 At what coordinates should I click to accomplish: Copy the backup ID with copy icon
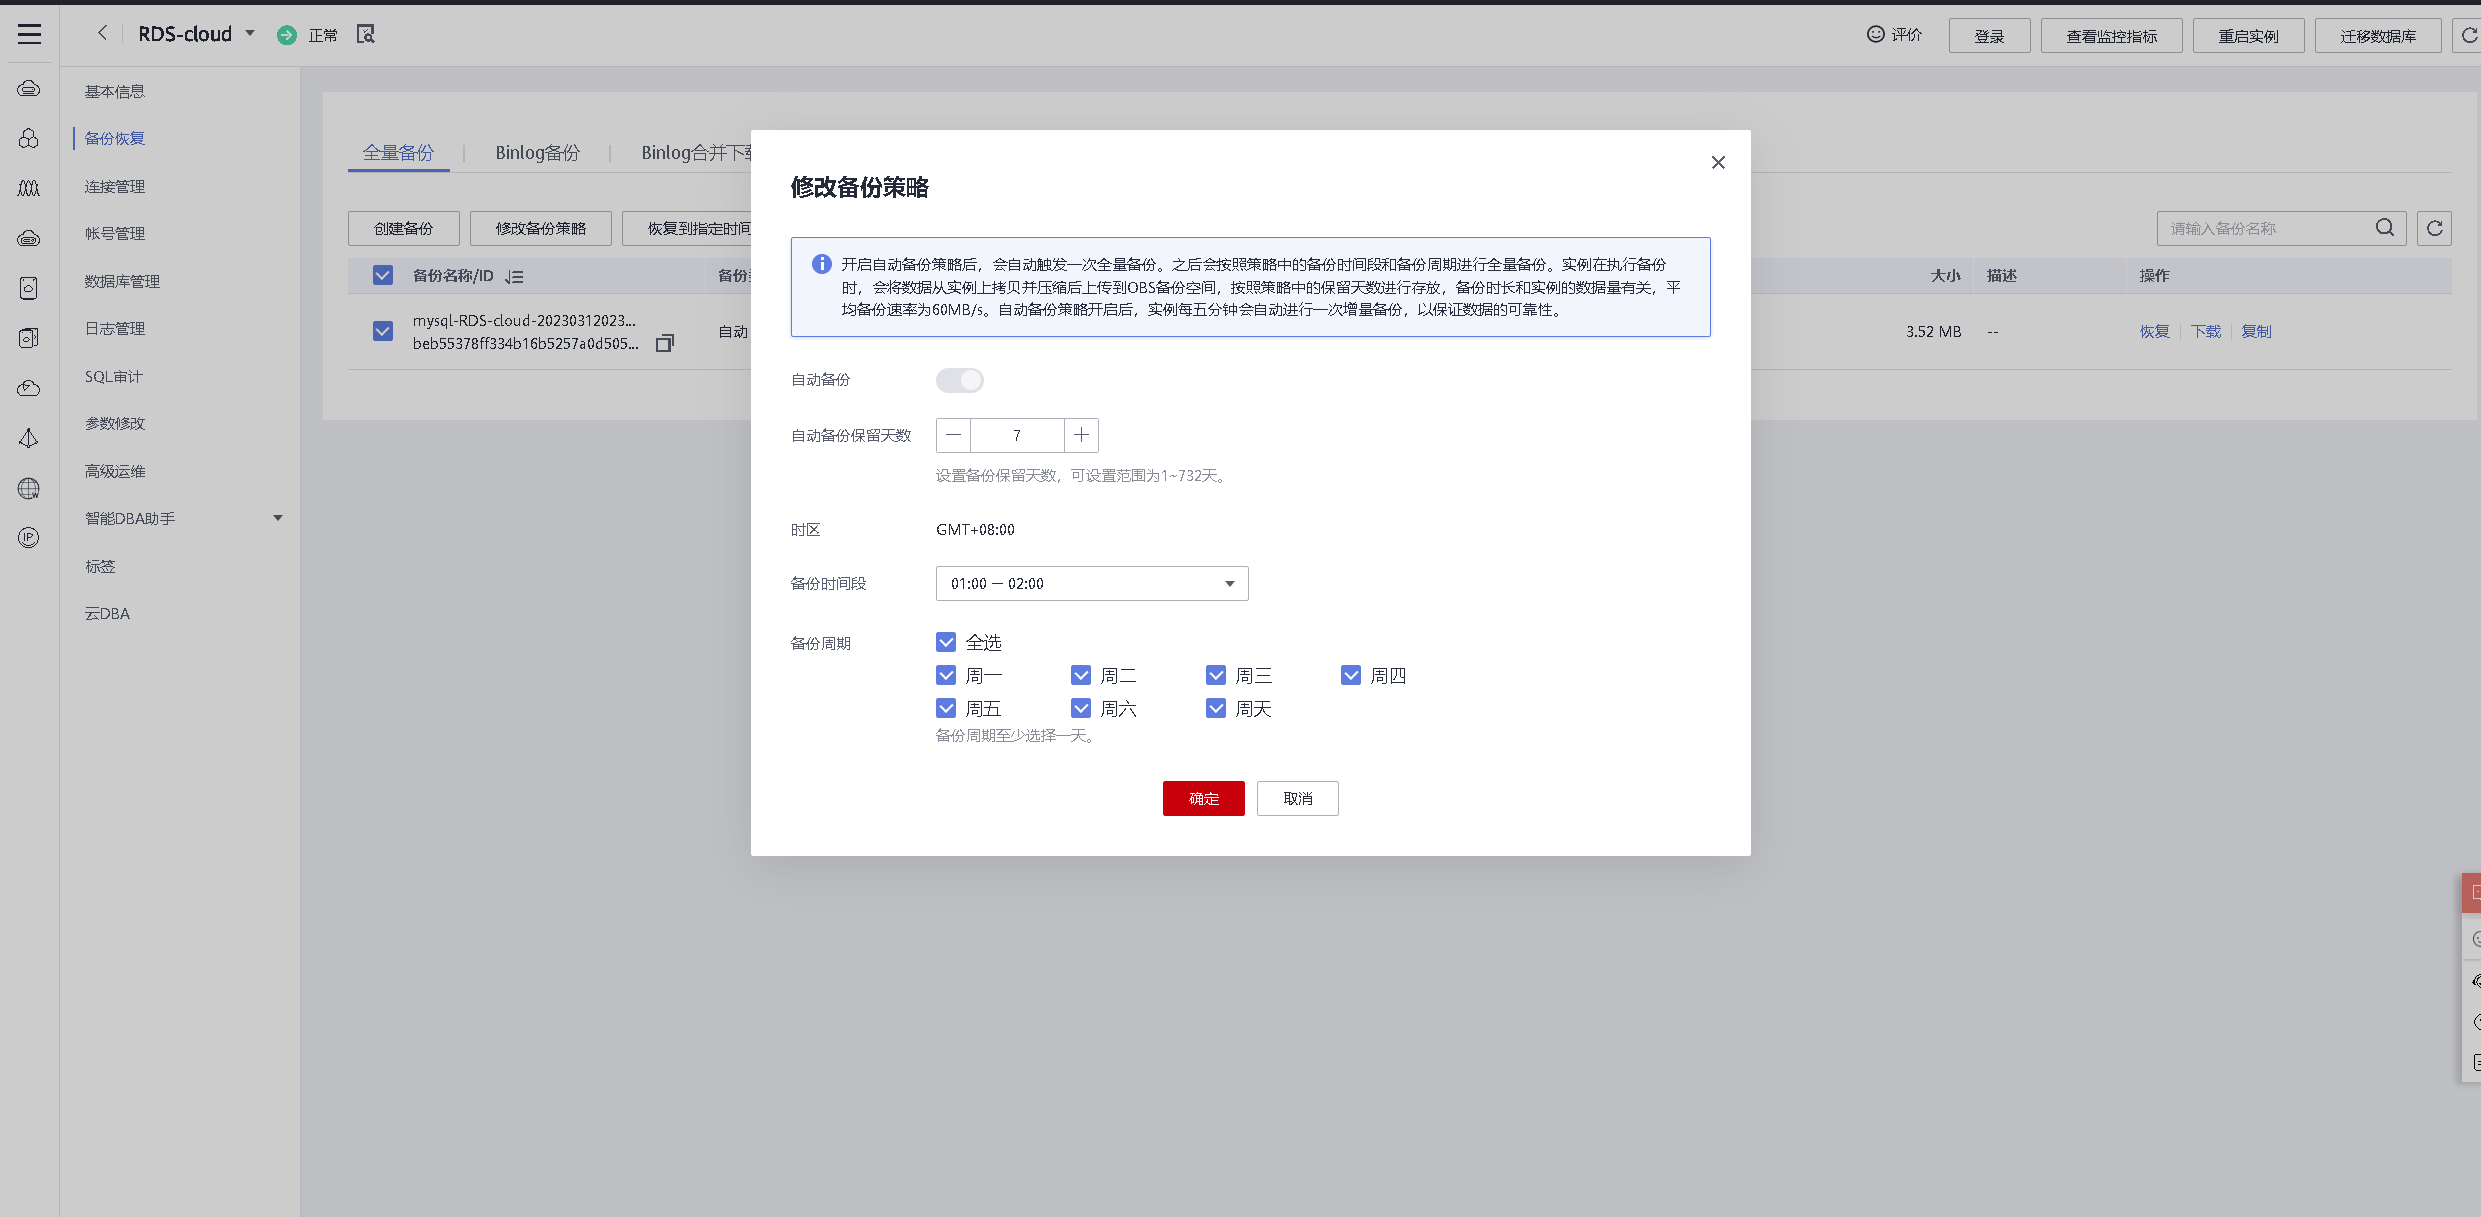tap(664, 344)
